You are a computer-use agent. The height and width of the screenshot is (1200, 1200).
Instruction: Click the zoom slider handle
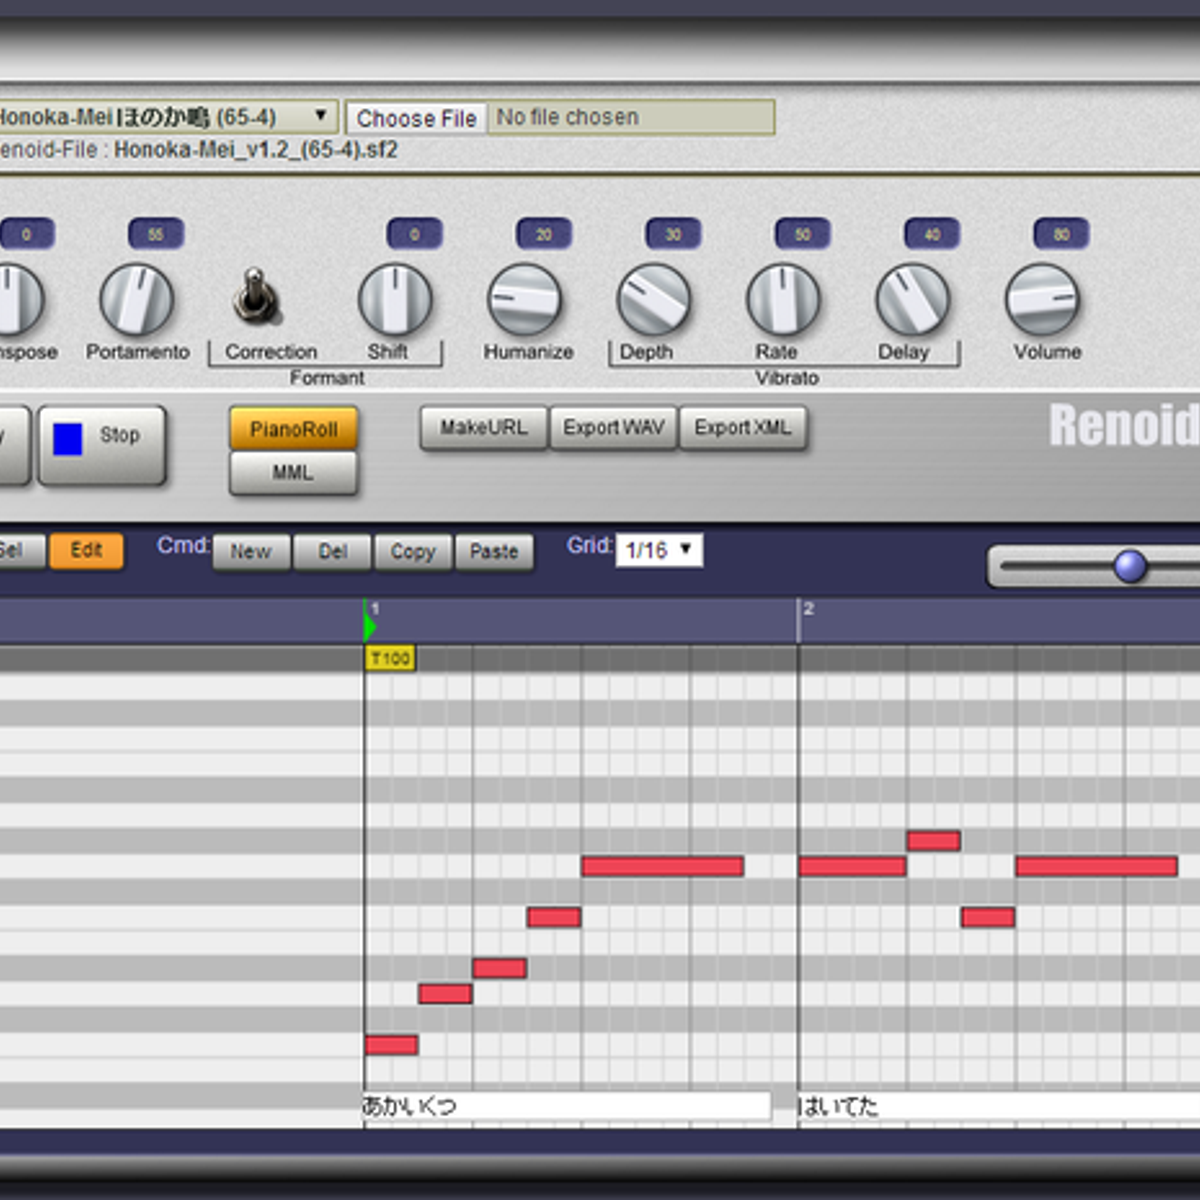pos(1130,566)
